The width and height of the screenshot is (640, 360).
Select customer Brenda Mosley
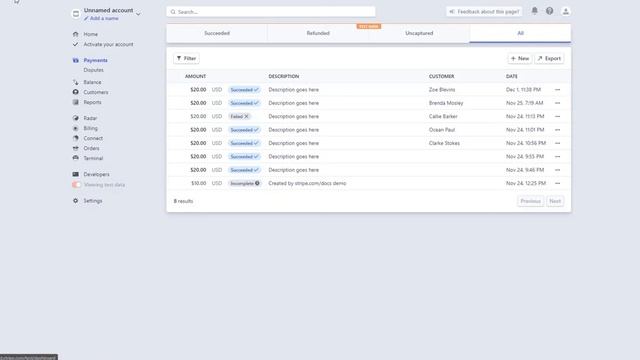pyautogui.click(x=446, y=103)
